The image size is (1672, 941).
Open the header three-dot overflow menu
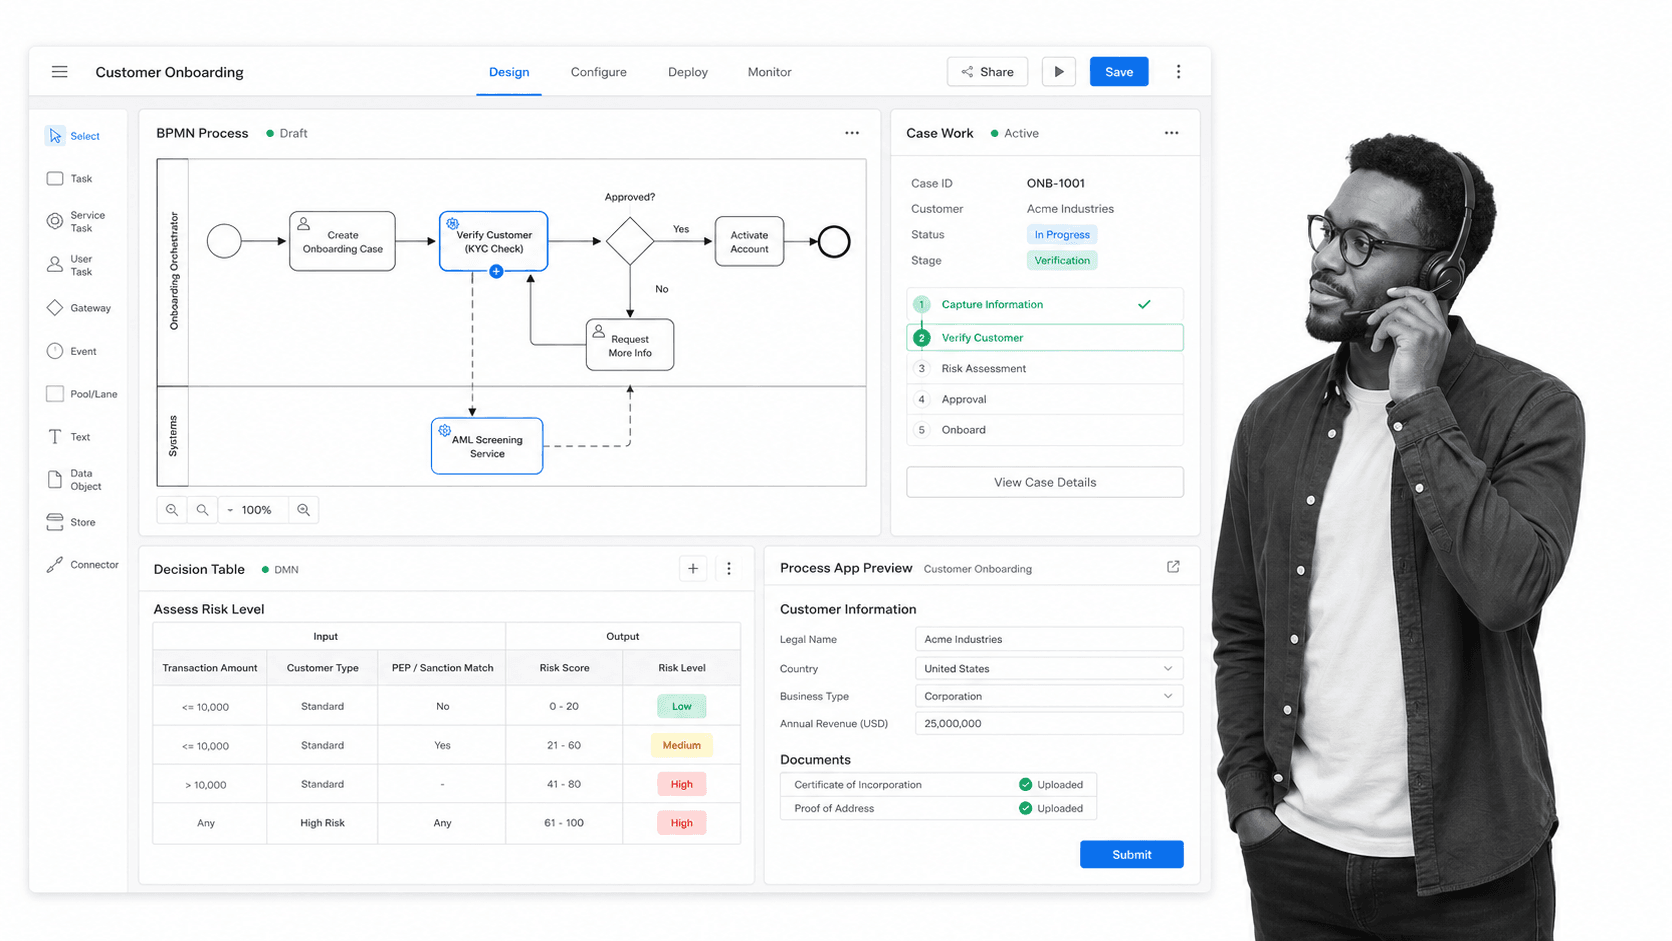1178,72
